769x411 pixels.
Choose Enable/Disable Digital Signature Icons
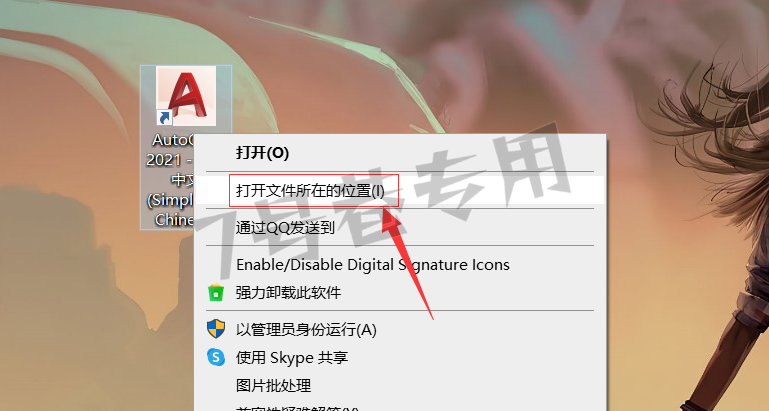[373, 265]
